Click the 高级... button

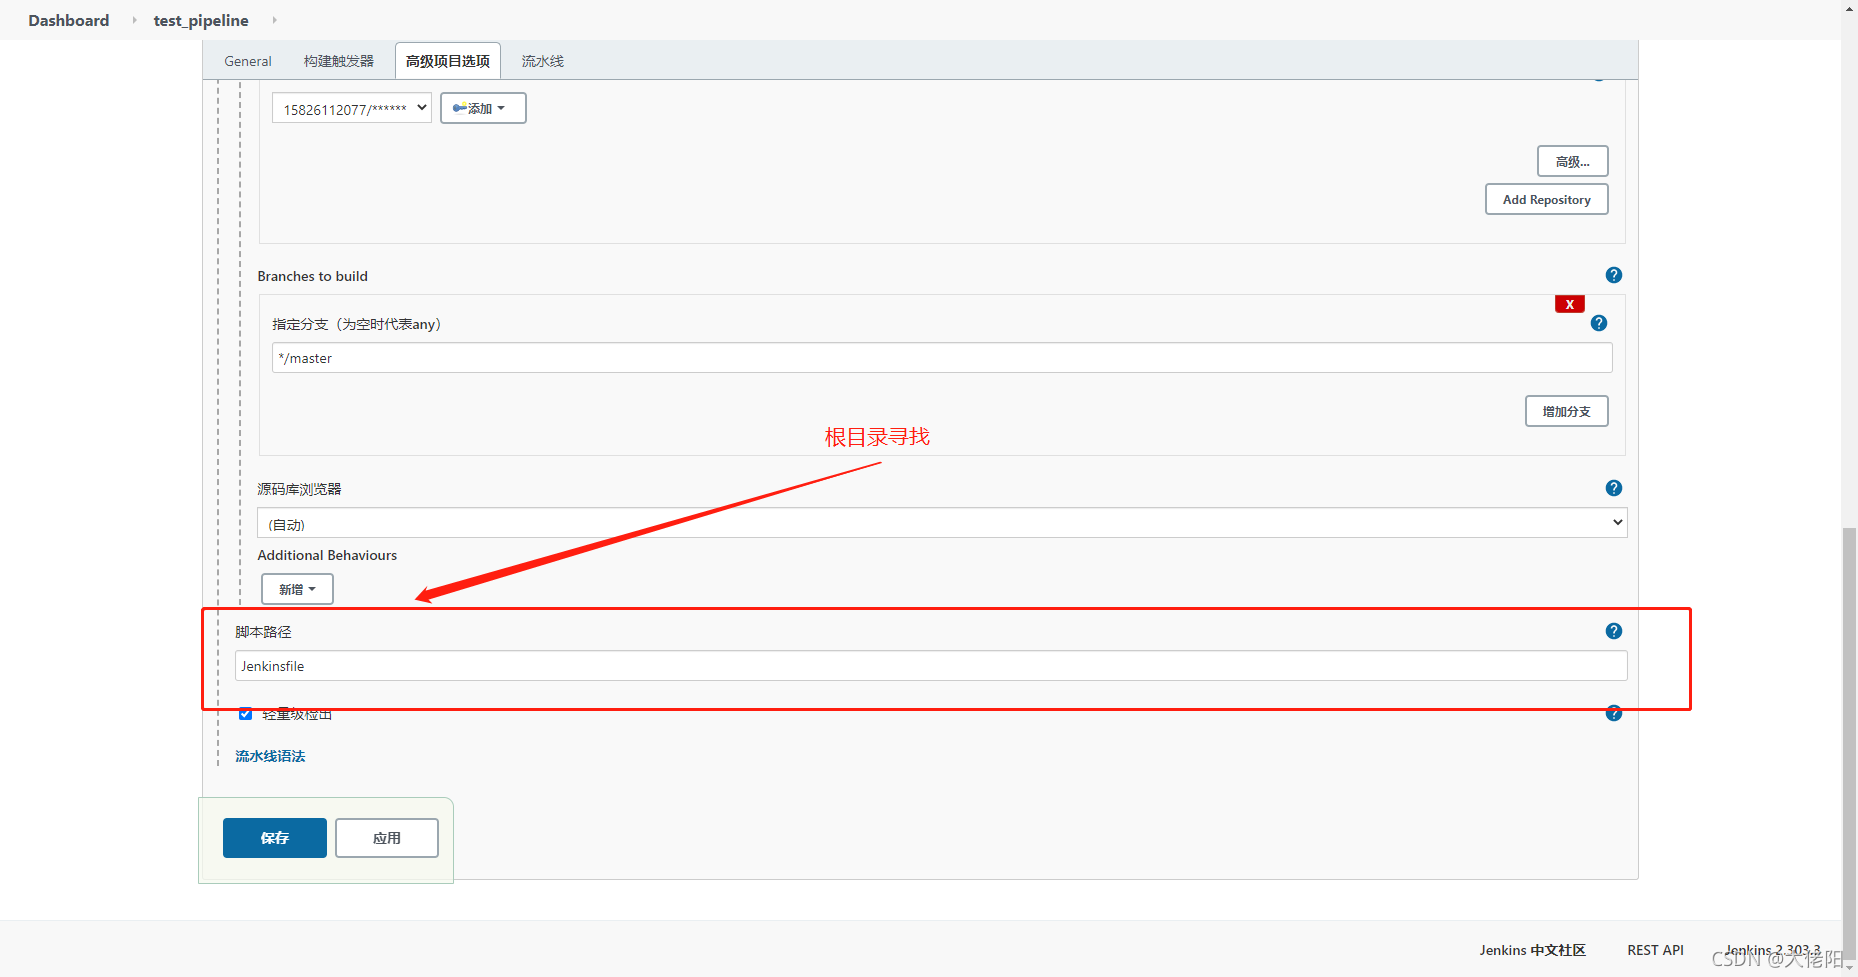[x=1572, y=161]
